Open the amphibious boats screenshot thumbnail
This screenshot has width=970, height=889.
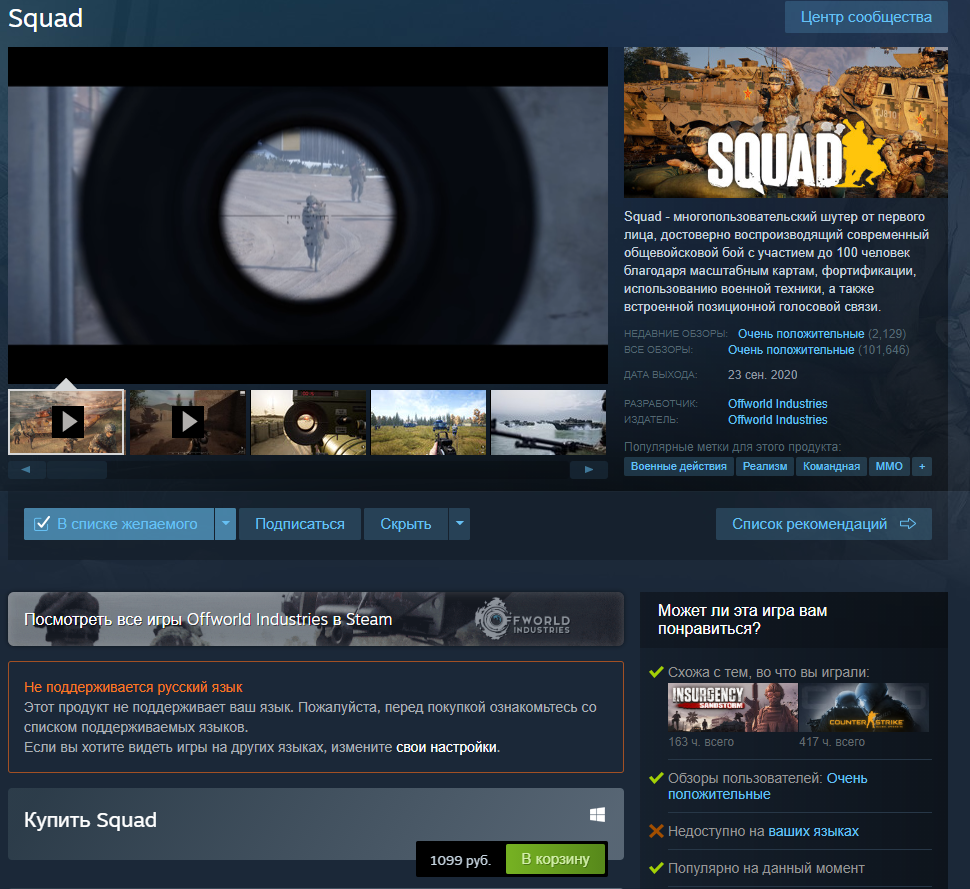548,422
